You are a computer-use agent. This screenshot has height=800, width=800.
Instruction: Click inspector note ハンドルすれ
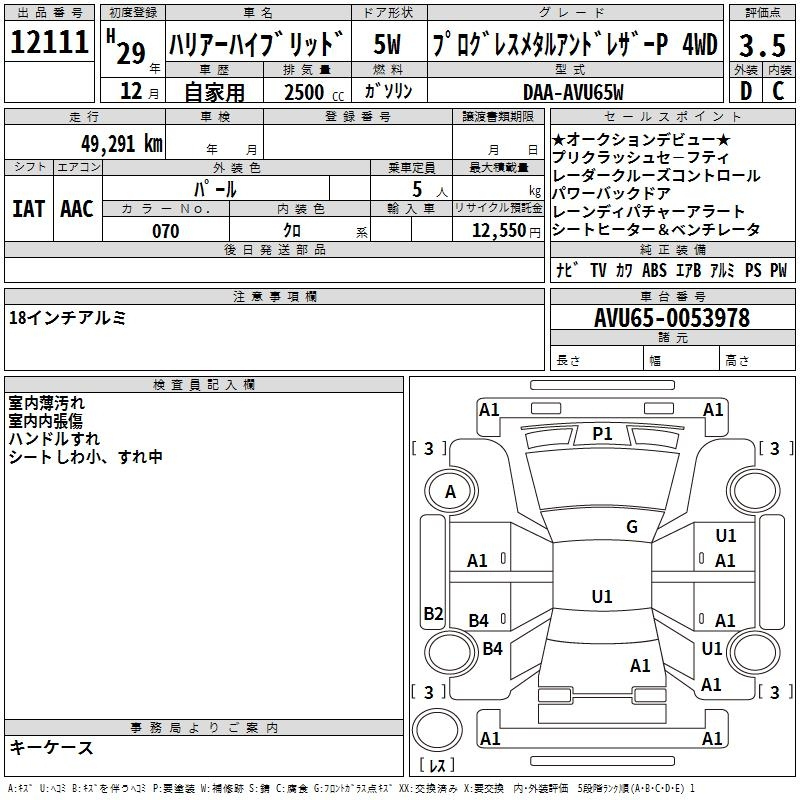pos(54,438)
